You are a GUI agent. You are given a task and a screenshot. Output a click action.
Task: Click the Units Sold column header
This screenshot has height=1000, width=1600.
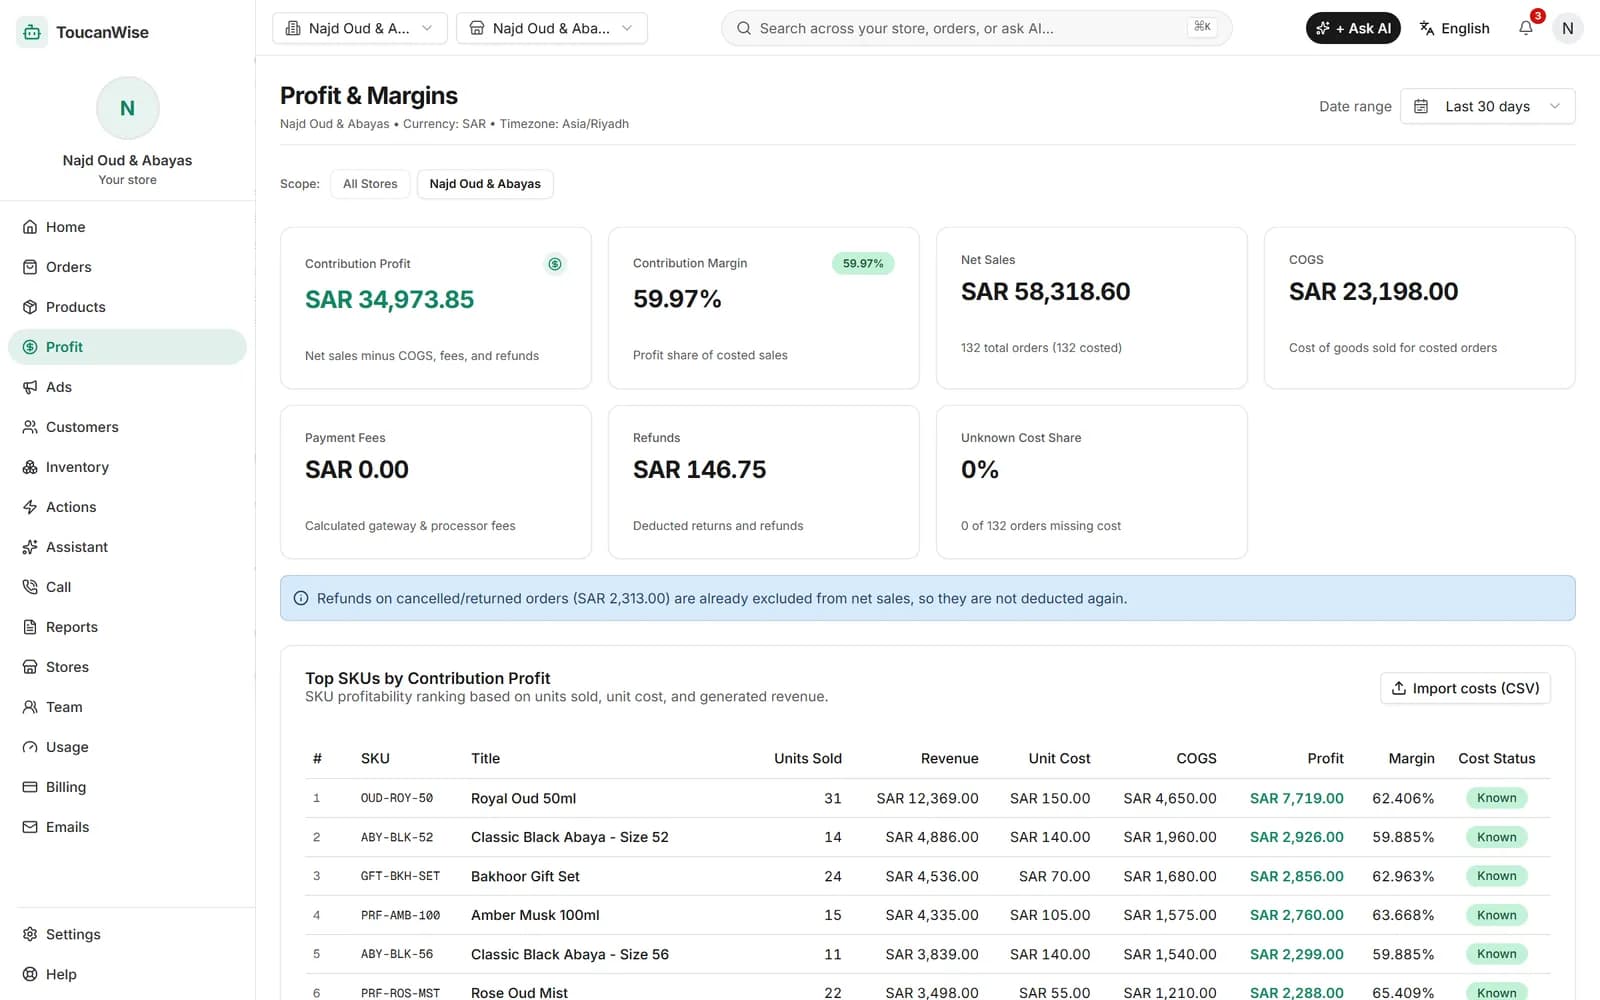[808, 759]
